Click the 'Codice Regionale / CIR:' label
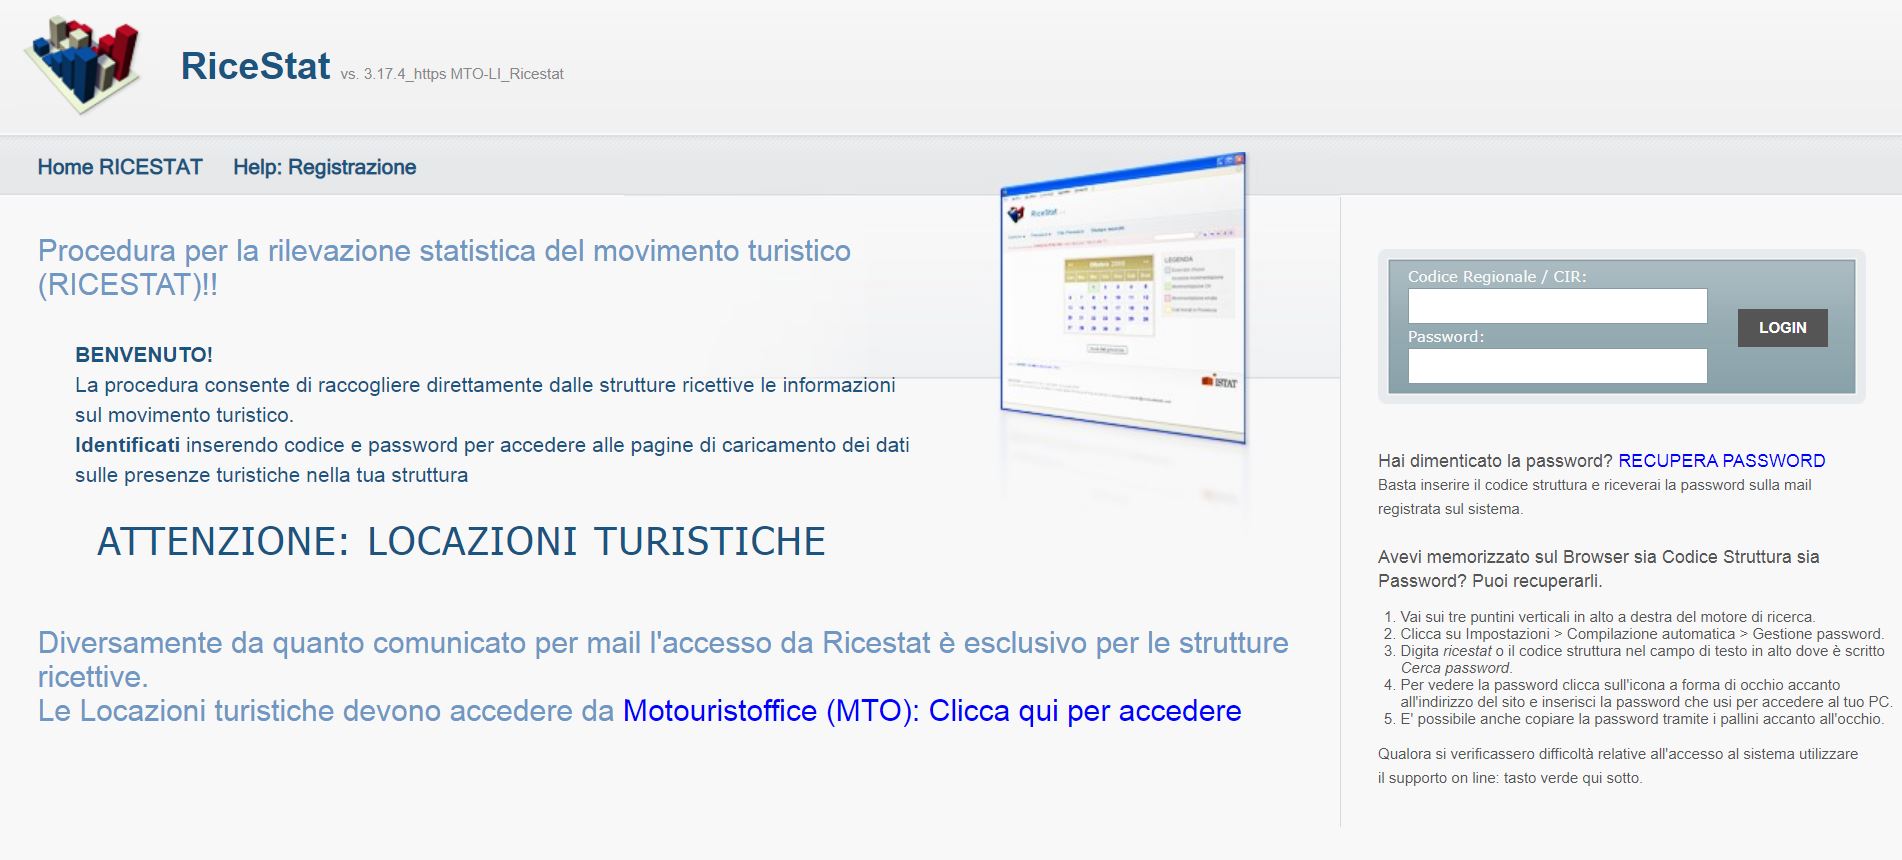The image size is (1902, 860). 1497,277
